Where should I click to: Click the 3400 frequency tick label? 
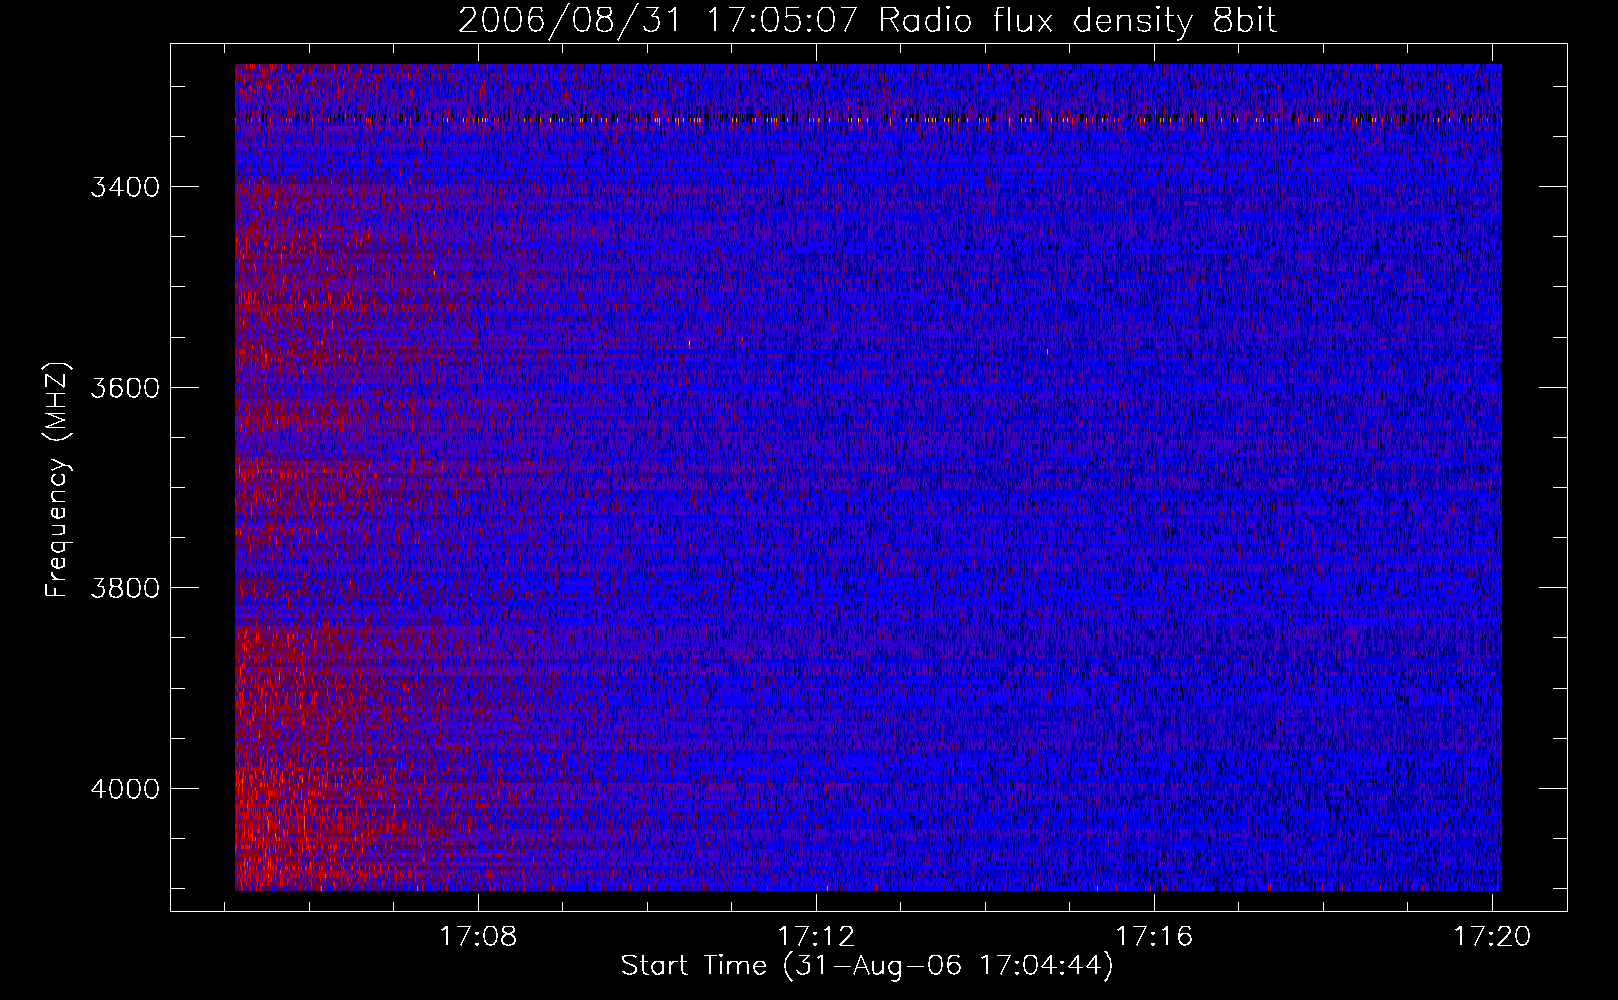pyautogui.click(x=125, y=188)
